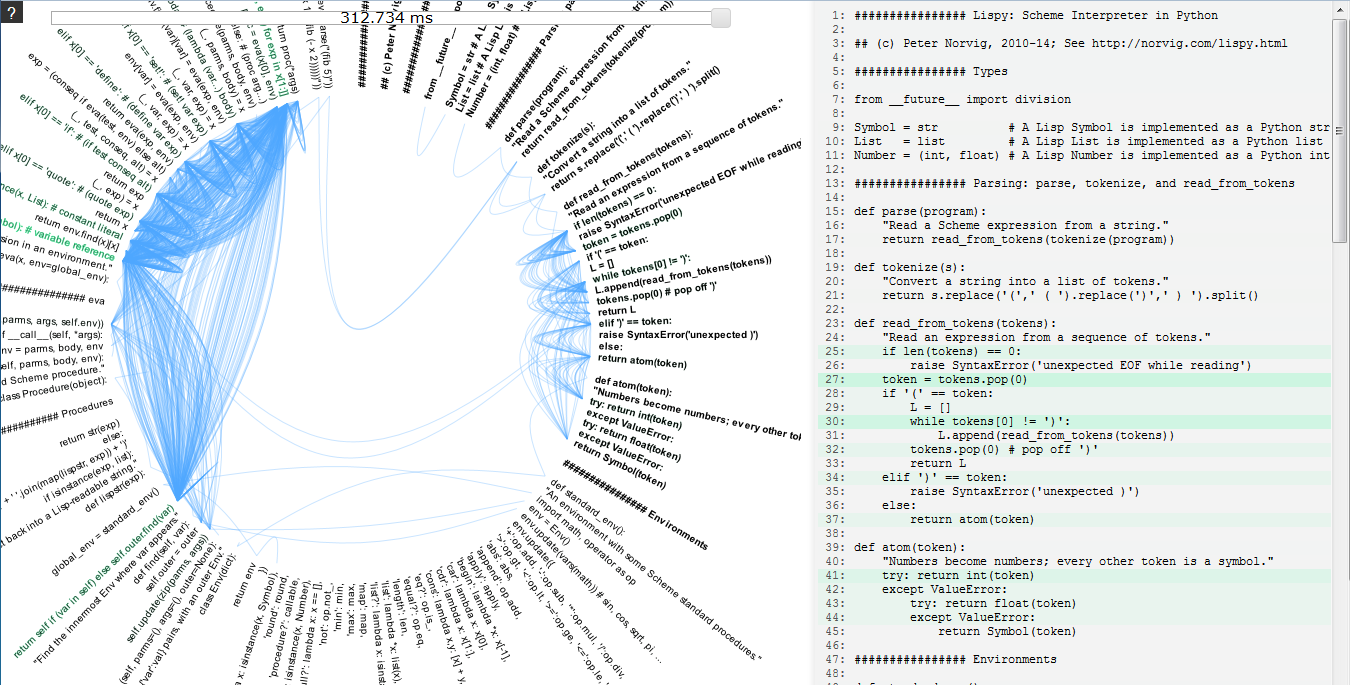Open the question mark help icon

tap(10, 12)
